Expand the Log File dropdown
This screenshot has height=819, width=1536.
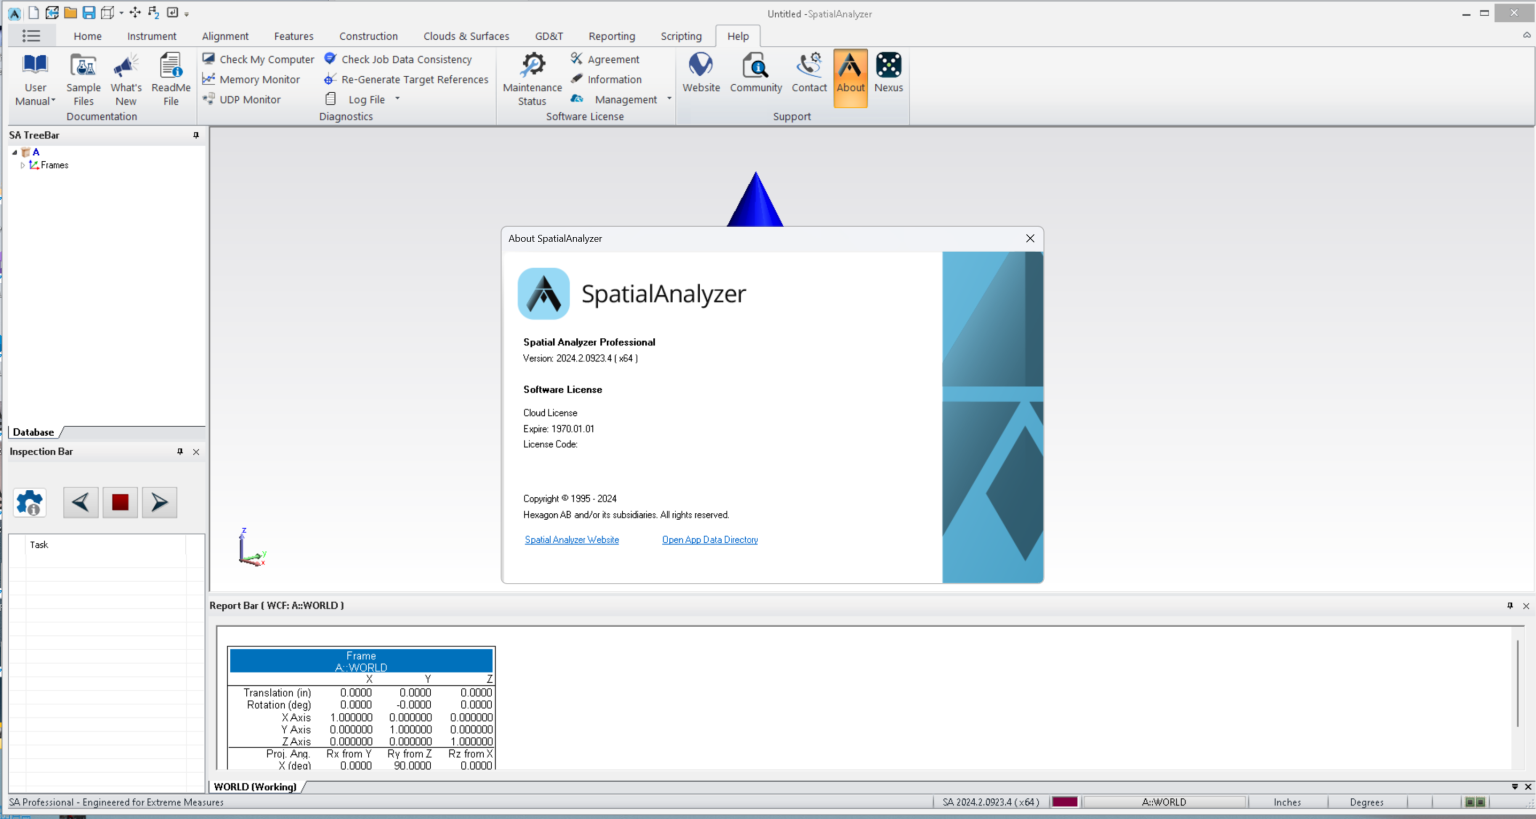[x=397, y=99]
